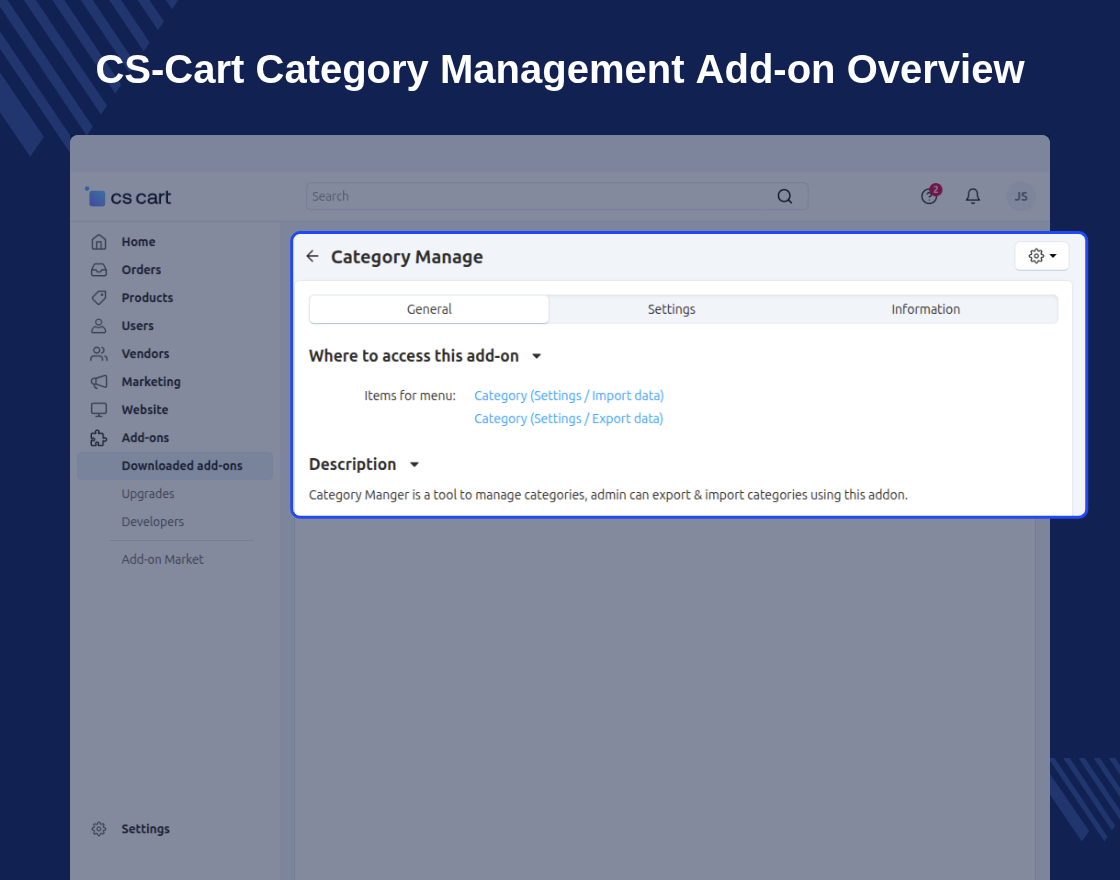Viewport: 1120px width, 880px height.
Task: Switch to the General tab
Action: [x=429, y=309]
